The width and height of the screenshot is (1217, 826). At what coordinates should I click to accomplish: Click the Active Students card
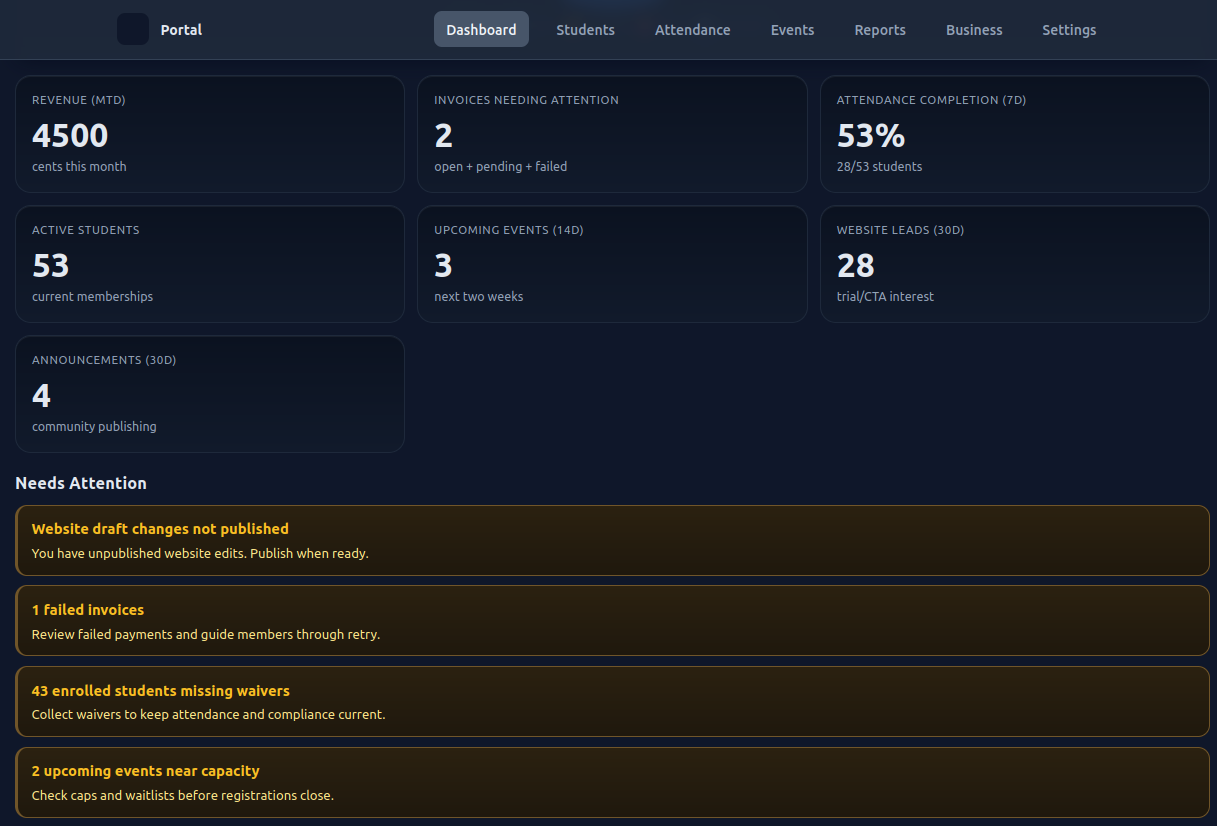210,264
